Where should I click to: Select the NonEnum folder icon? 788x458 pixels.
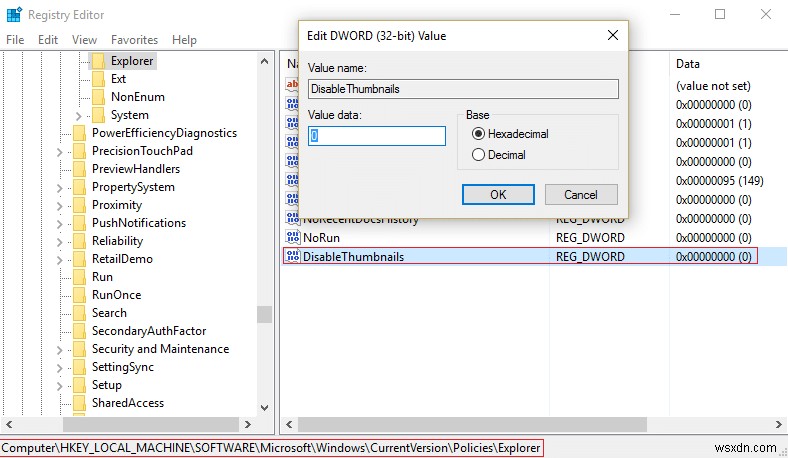[x=98, y=97]
